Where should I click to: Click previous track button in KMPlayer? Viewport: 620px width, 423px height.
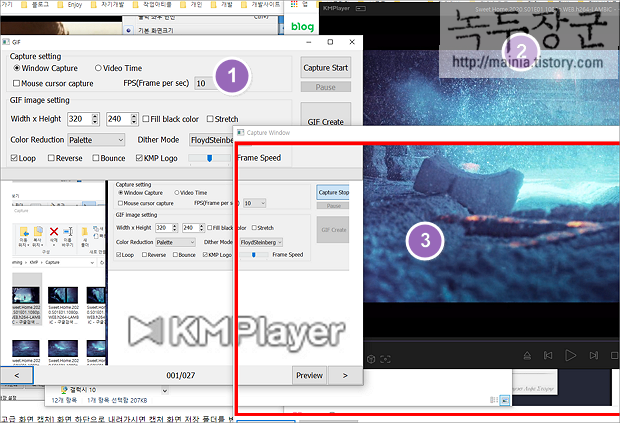548,355
